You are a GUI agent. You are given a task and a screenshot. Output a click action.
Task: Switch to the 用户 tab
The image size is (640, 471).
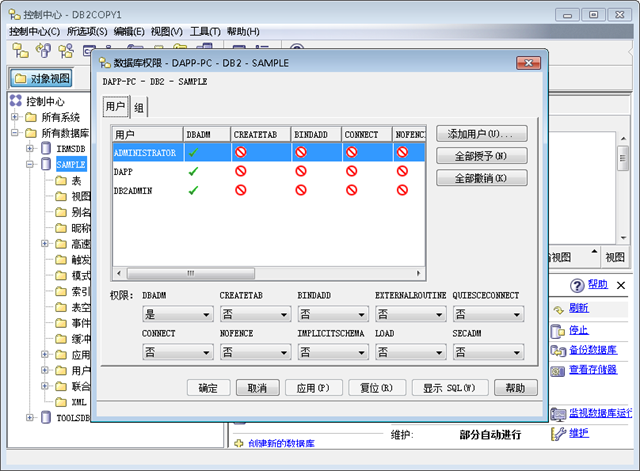[116, 107]
